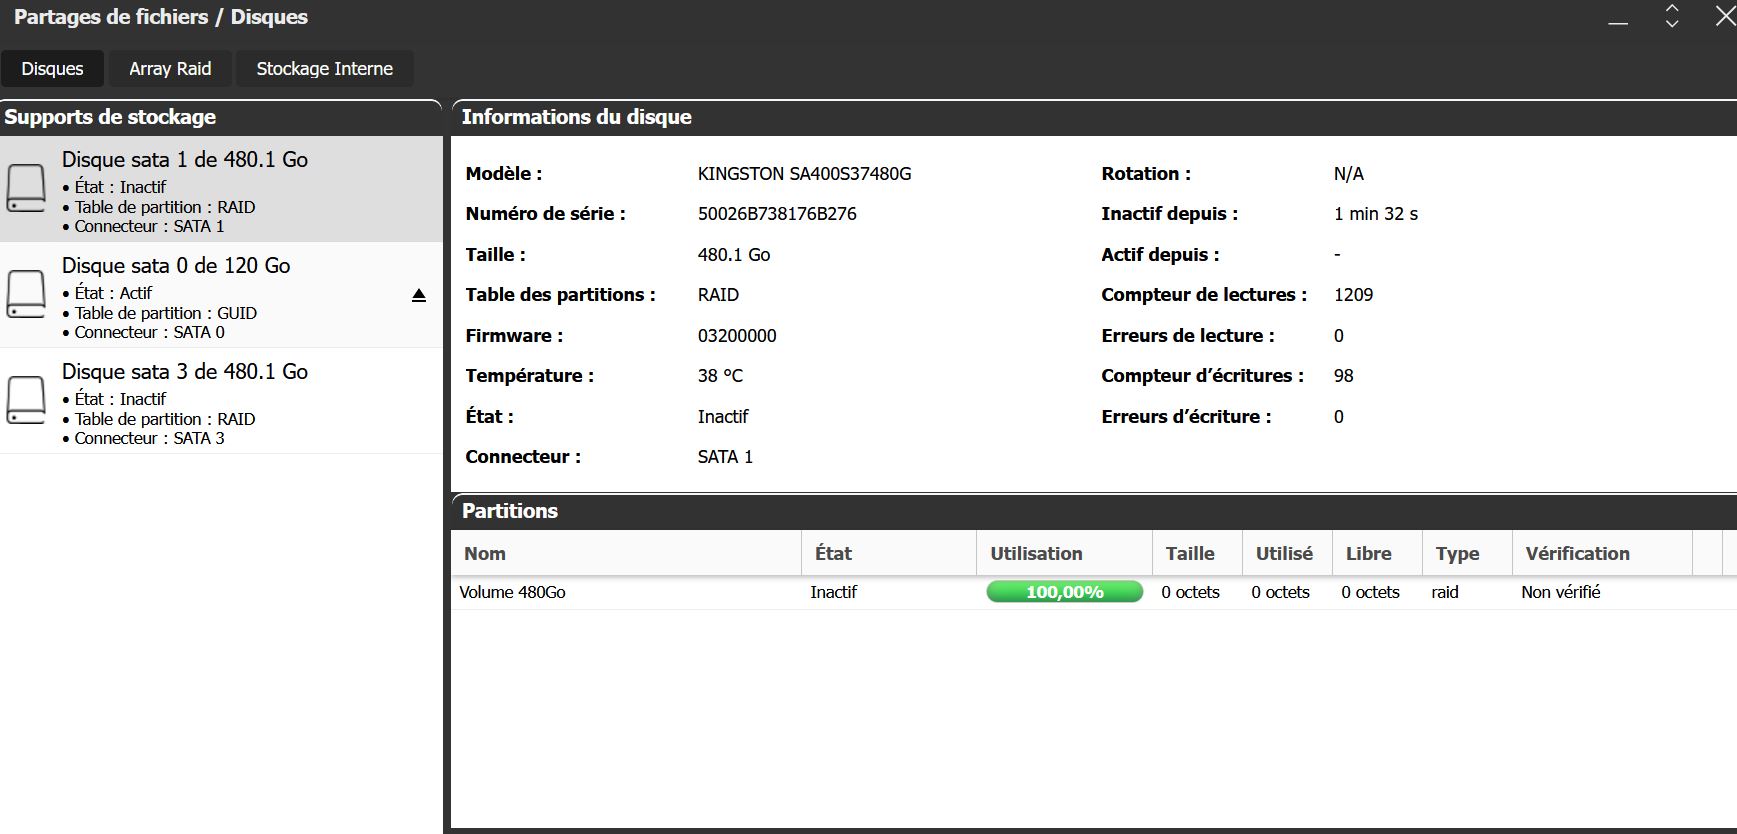This screenshot has height=834, width=1737.
Task: Sort partitions by the État column
Action: click(x=889, y=554)
